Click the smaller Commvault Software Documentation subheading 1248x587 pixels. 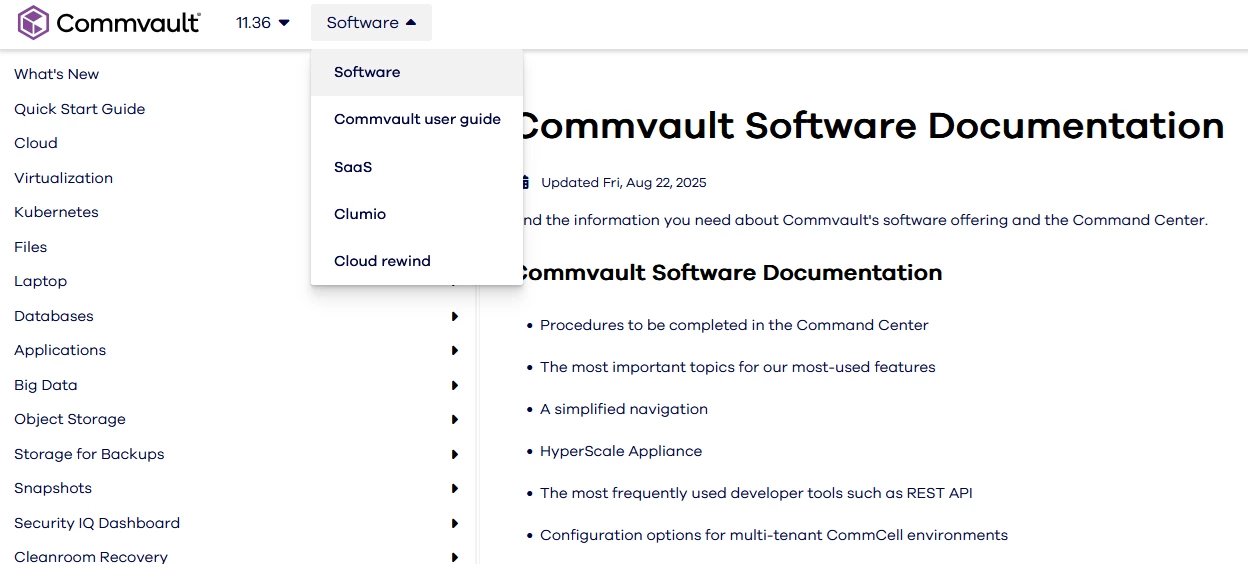pos(727,273)
